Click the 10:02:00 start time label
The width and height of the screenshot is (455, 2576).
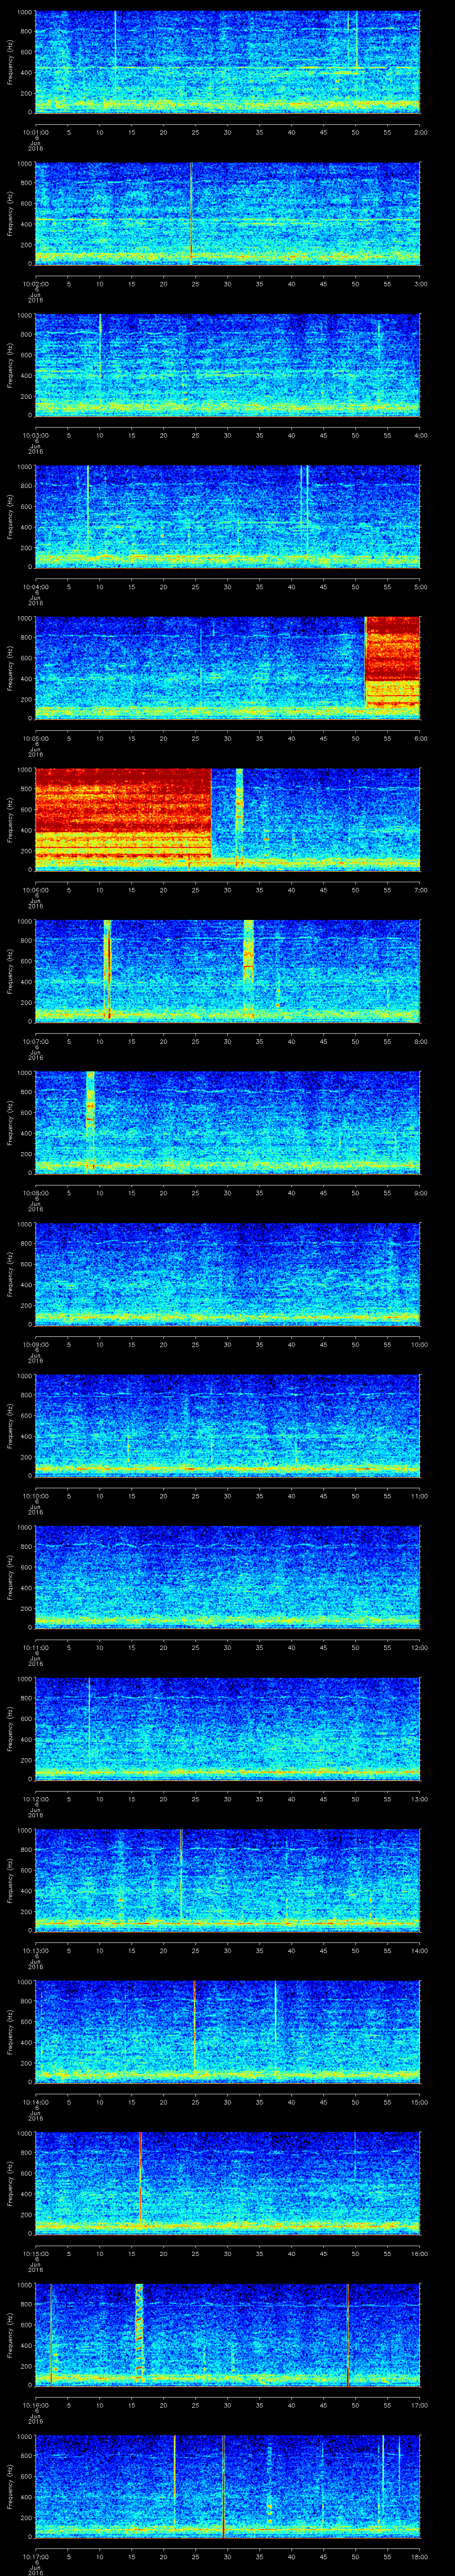tap(35, 284)
